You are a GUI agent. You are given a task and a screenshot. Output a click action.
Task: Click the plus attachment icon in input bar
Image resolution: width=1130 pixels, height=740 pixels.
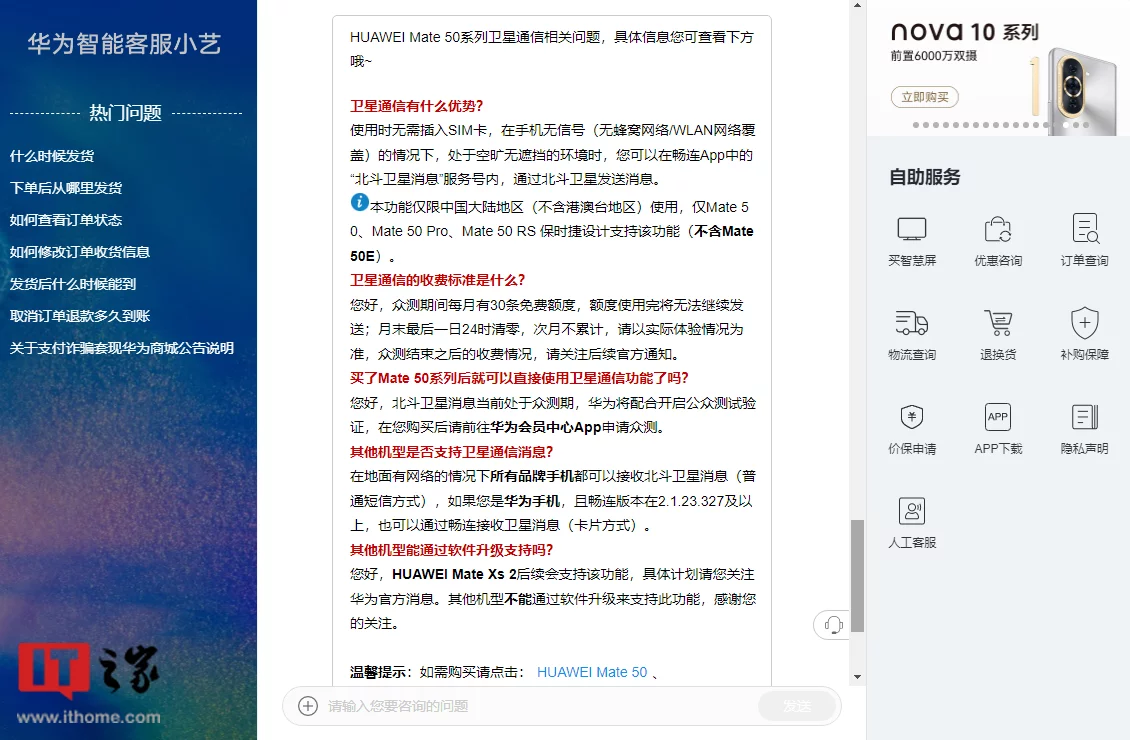pyautogui.click(x=308, y=706)
